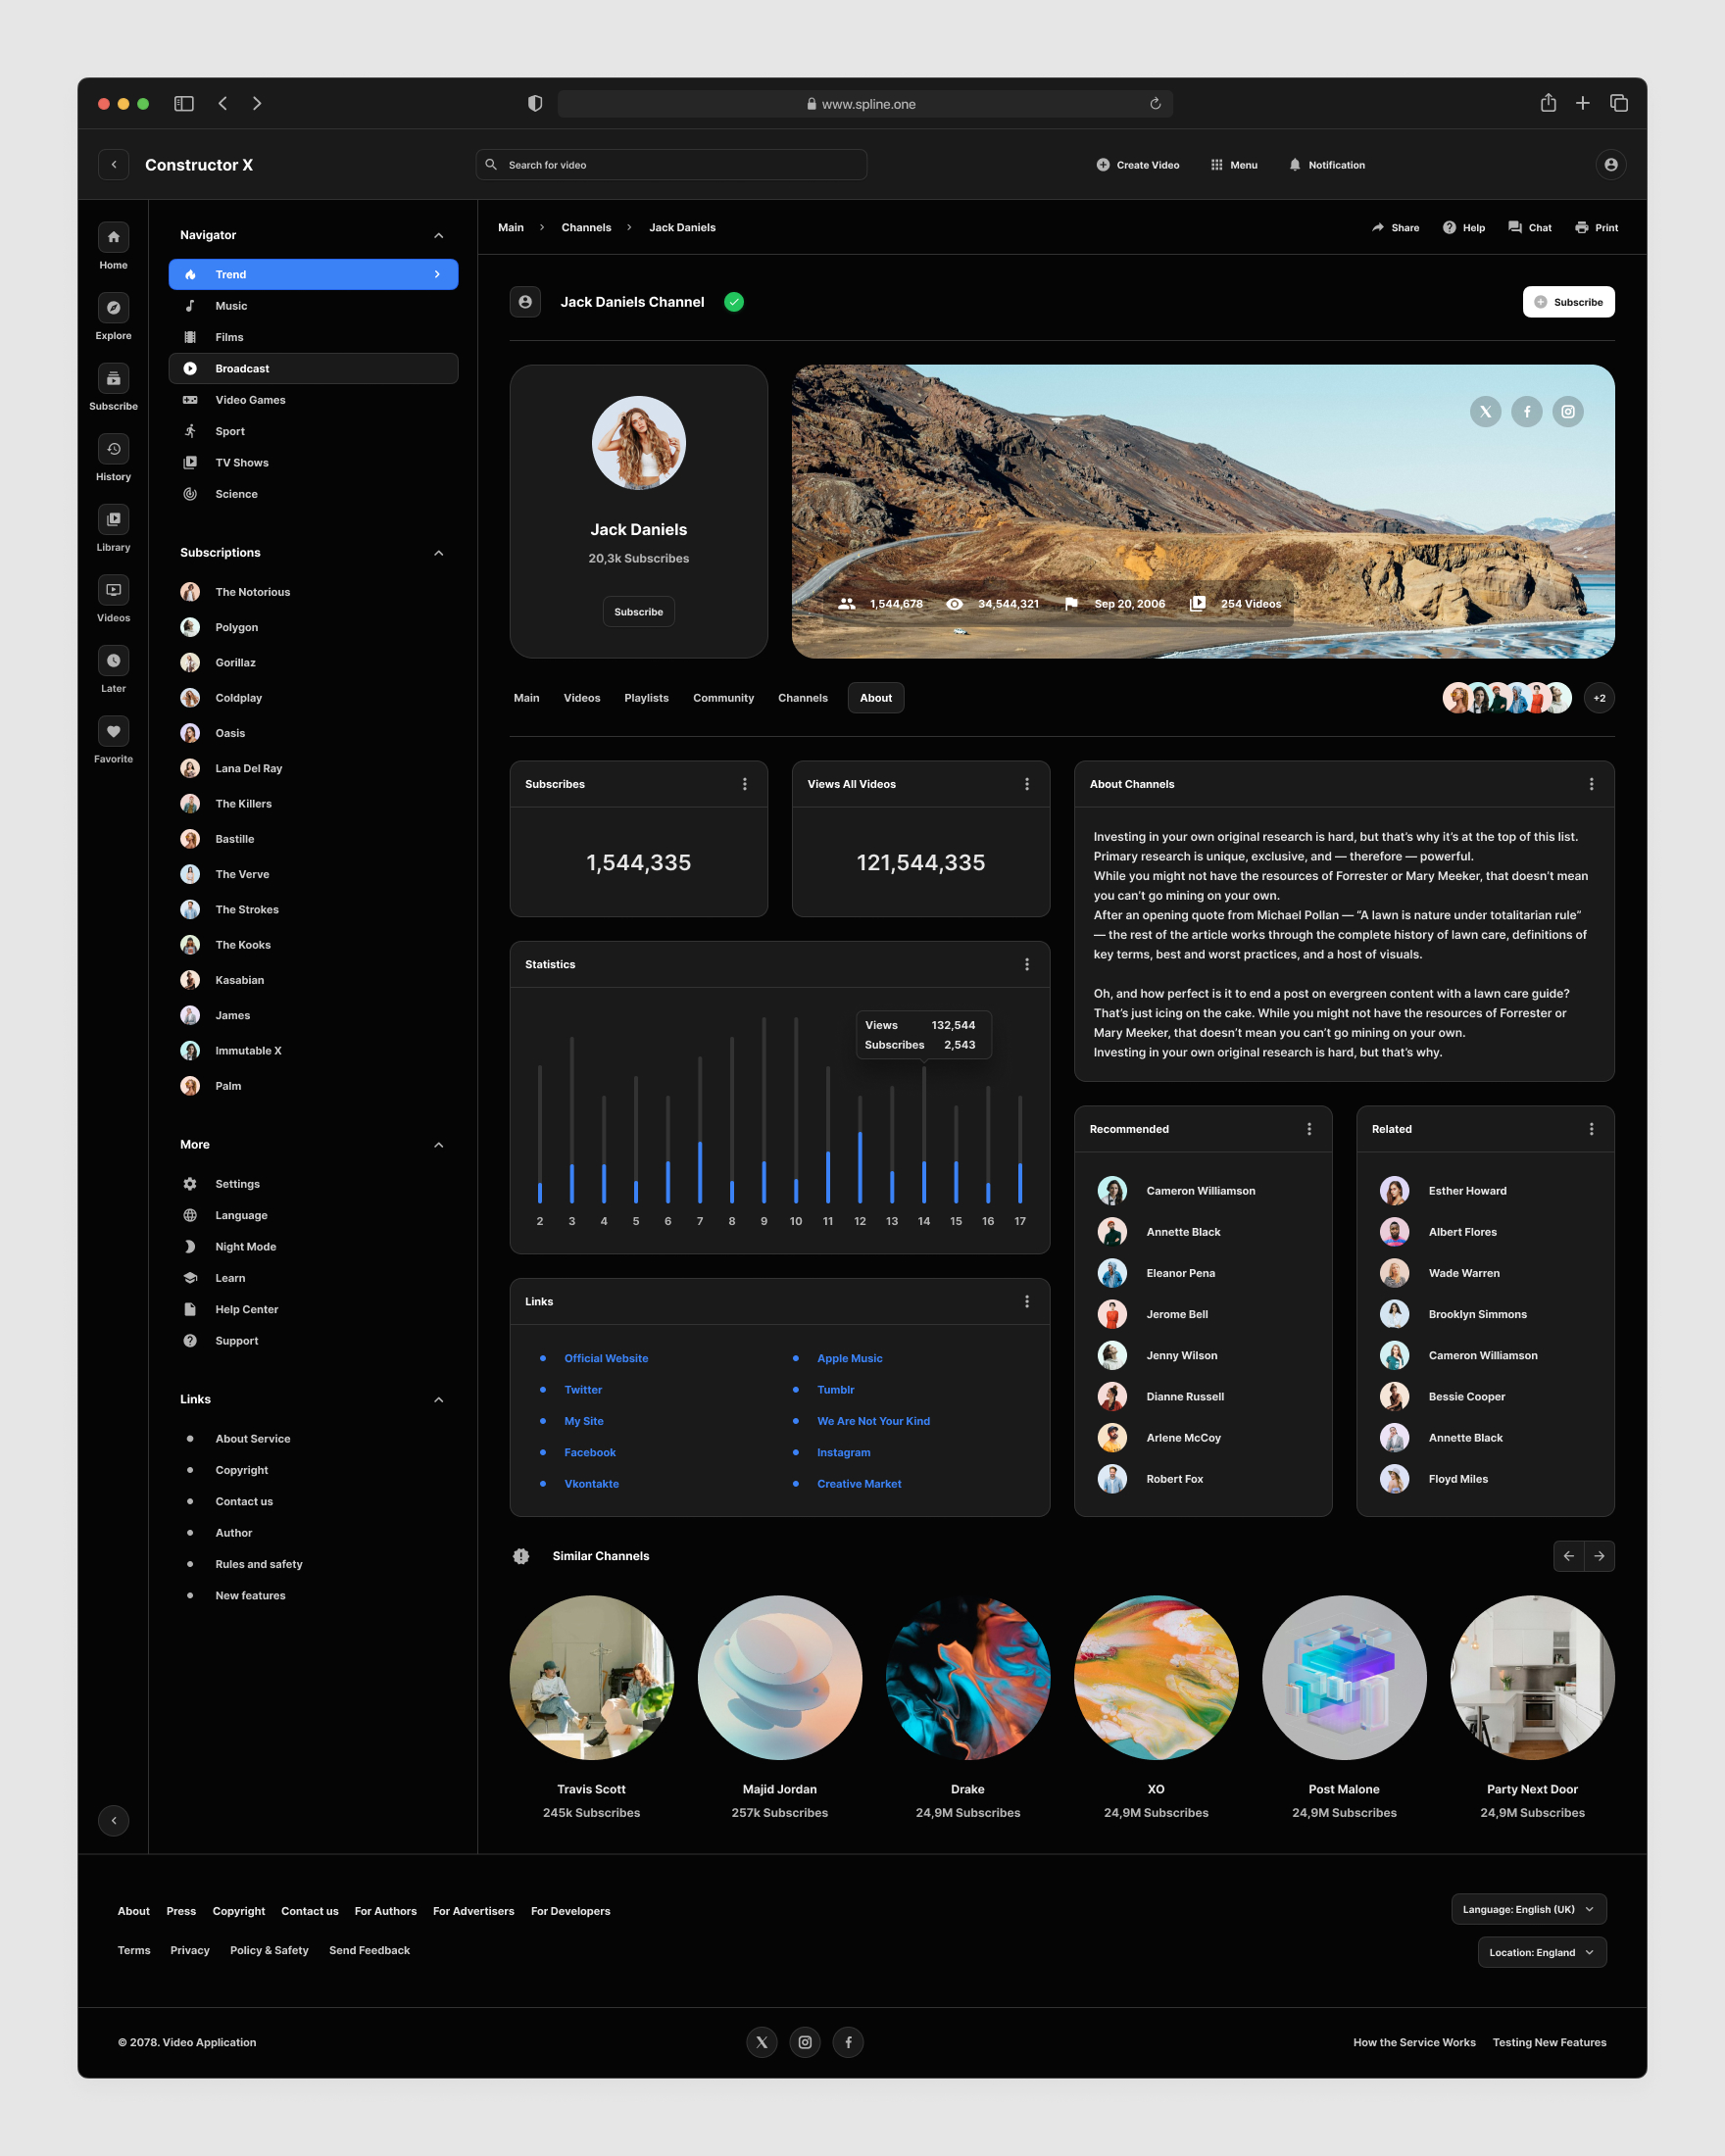Open a new browser tab plus icon
The height and width of the screenshot is (2156, 1725).
(x=1583, y=103)
